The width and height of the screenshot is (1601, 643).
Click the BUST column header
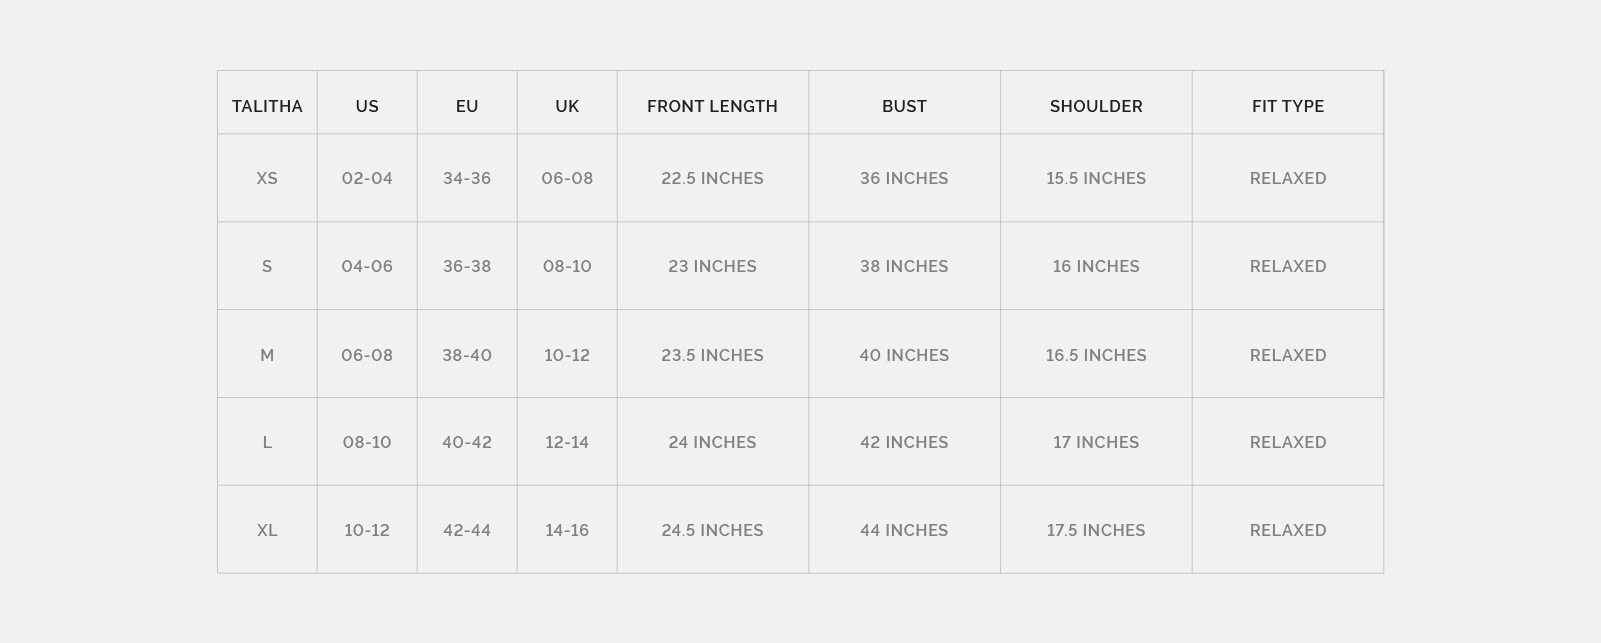pos(904,106)
